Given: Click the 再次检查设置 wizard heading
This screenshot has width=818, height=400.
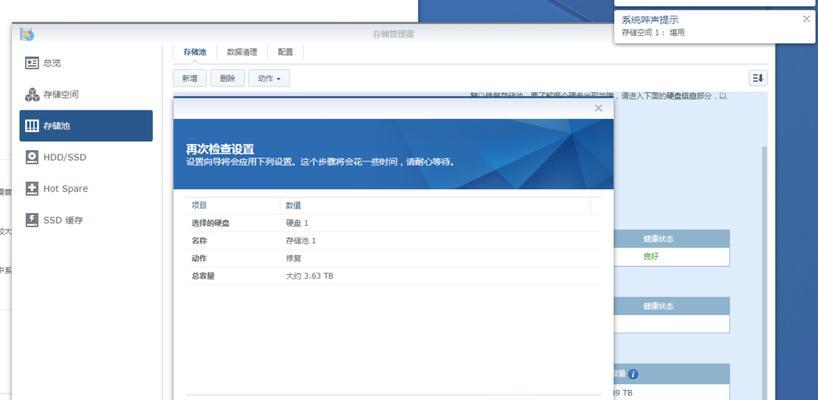Looking at the screenshot, I should 220,149.
